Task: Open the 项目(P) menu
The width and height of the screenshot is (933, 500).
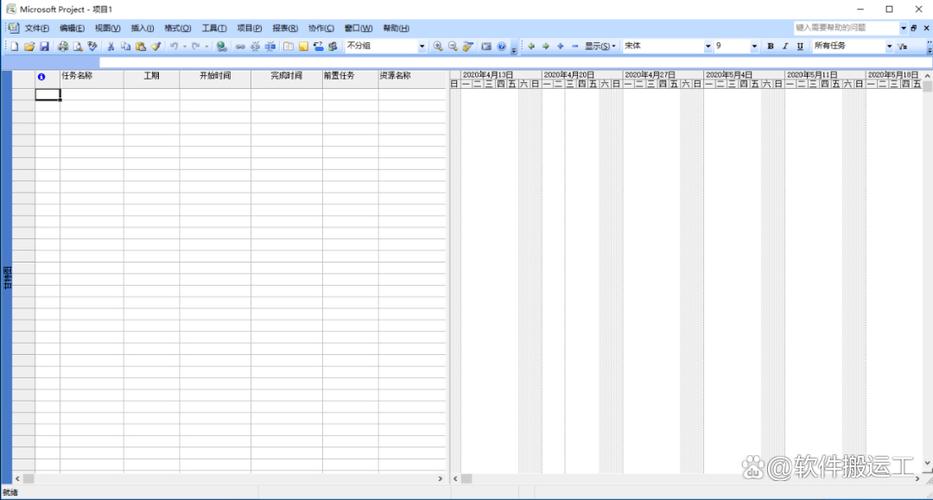Action: 249,28
